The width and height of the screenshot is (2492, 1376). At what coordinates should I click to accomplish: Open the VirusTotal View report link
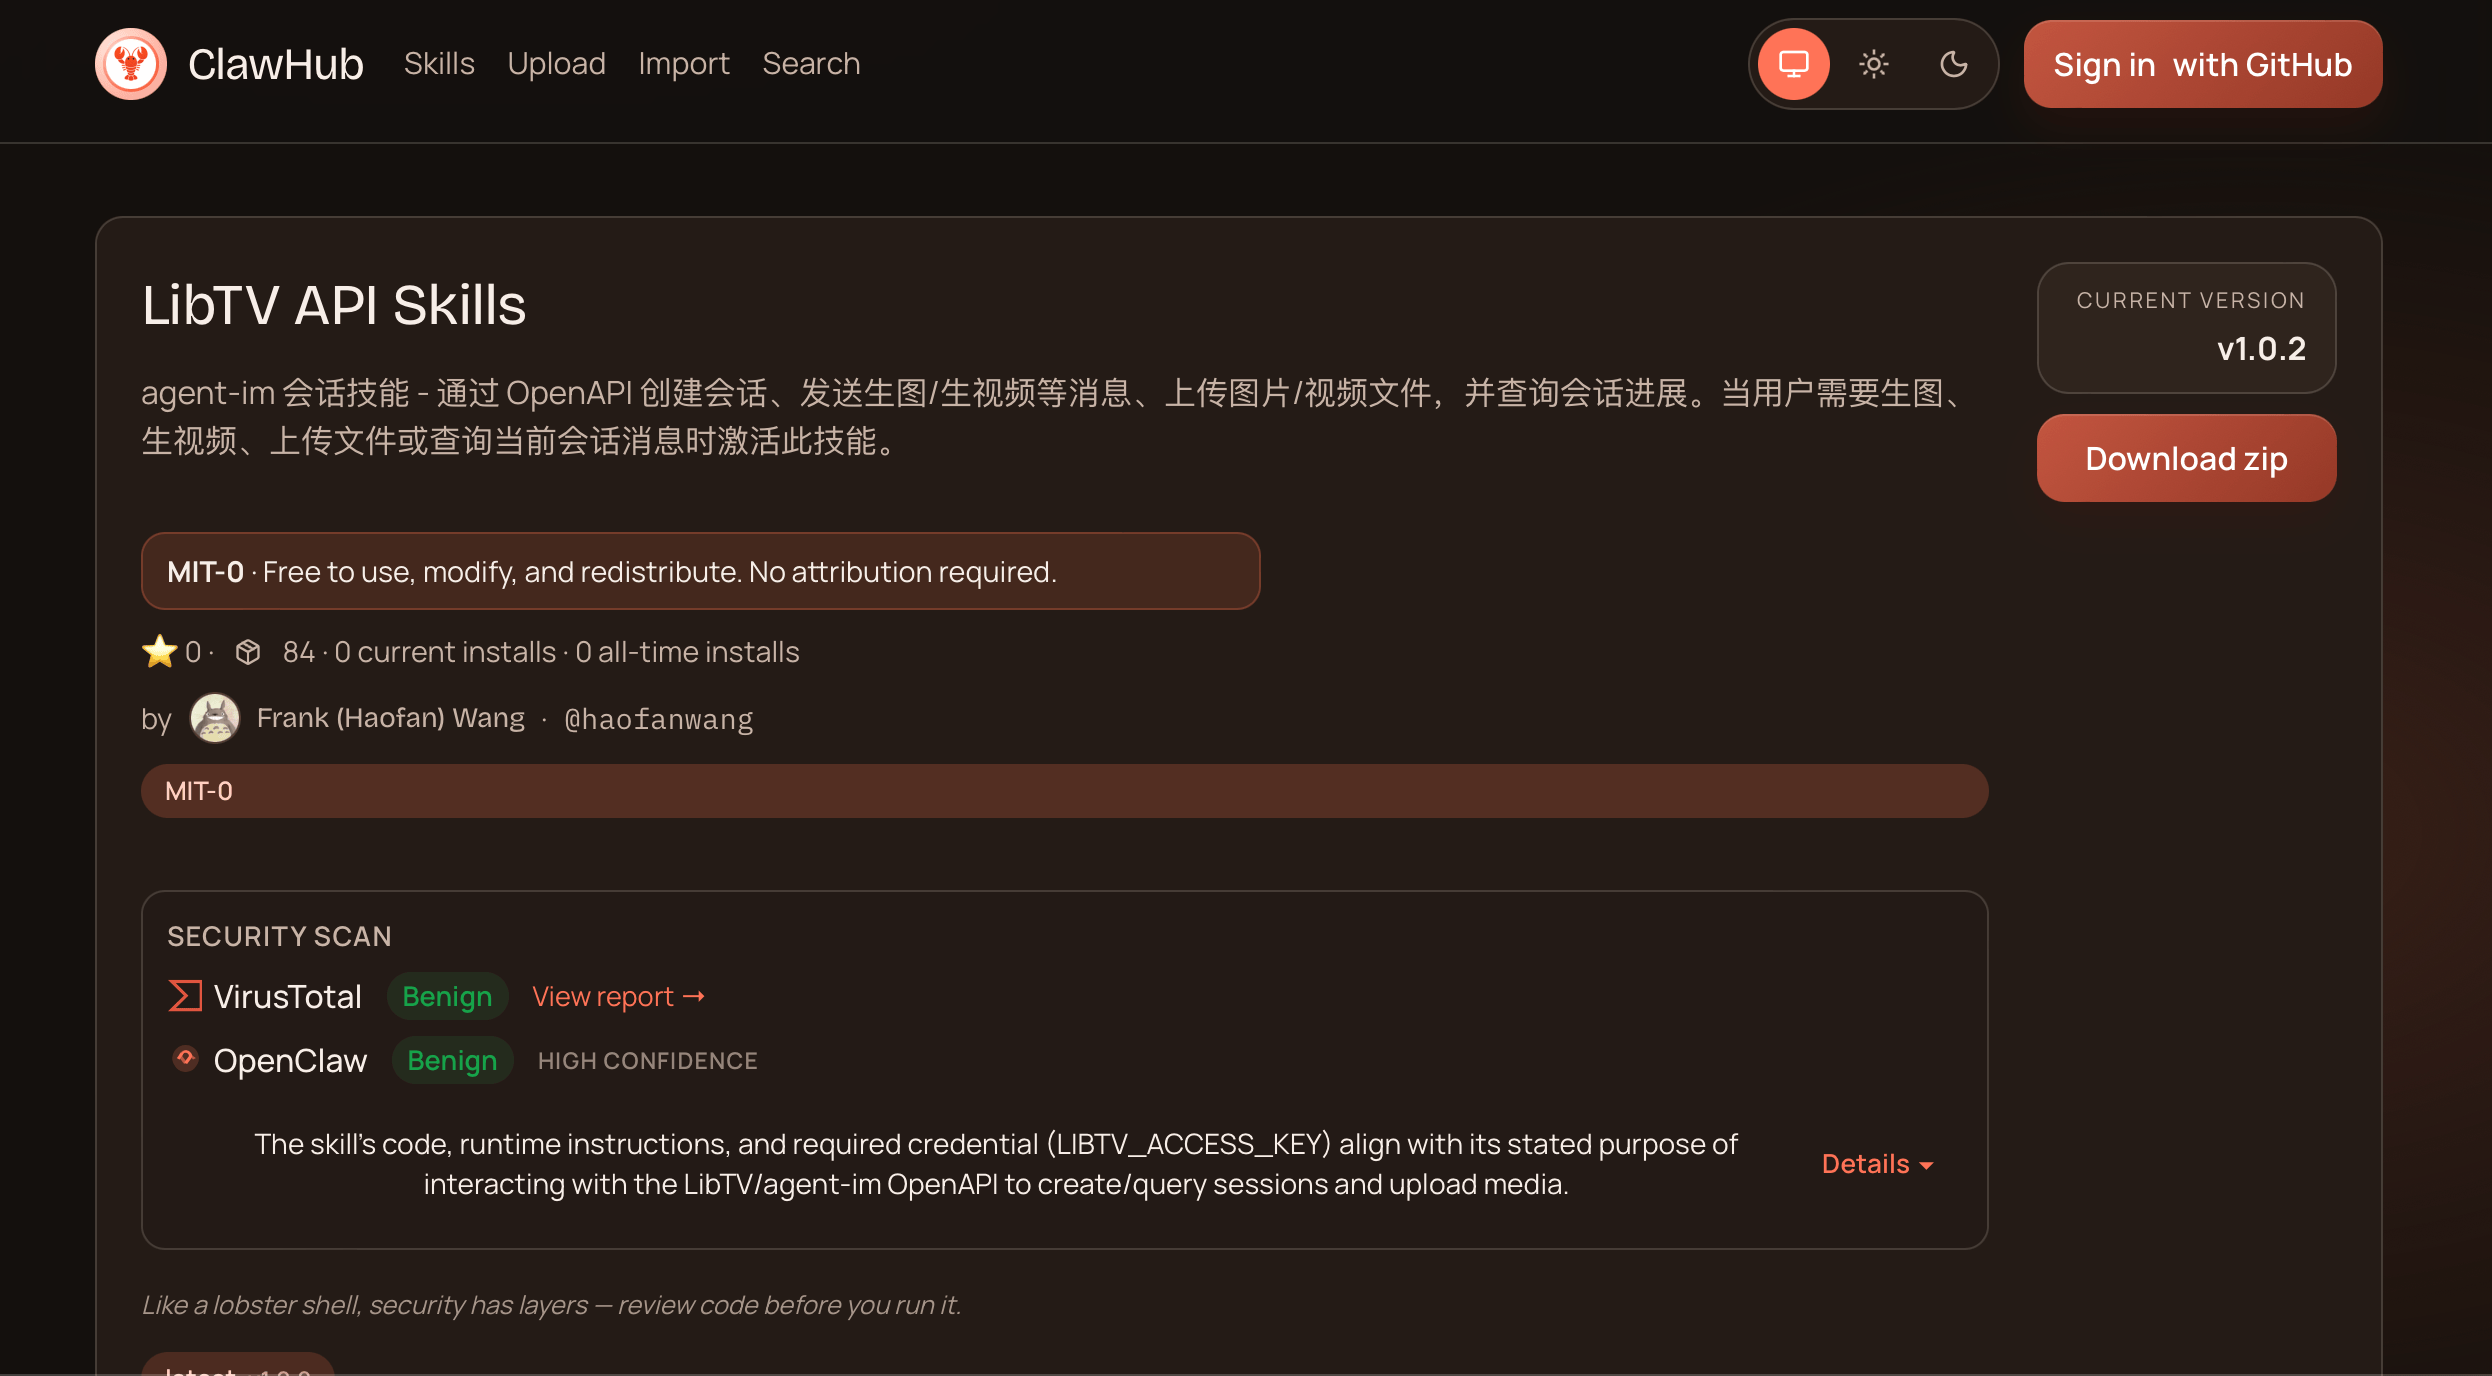click(x=619, y=996)
